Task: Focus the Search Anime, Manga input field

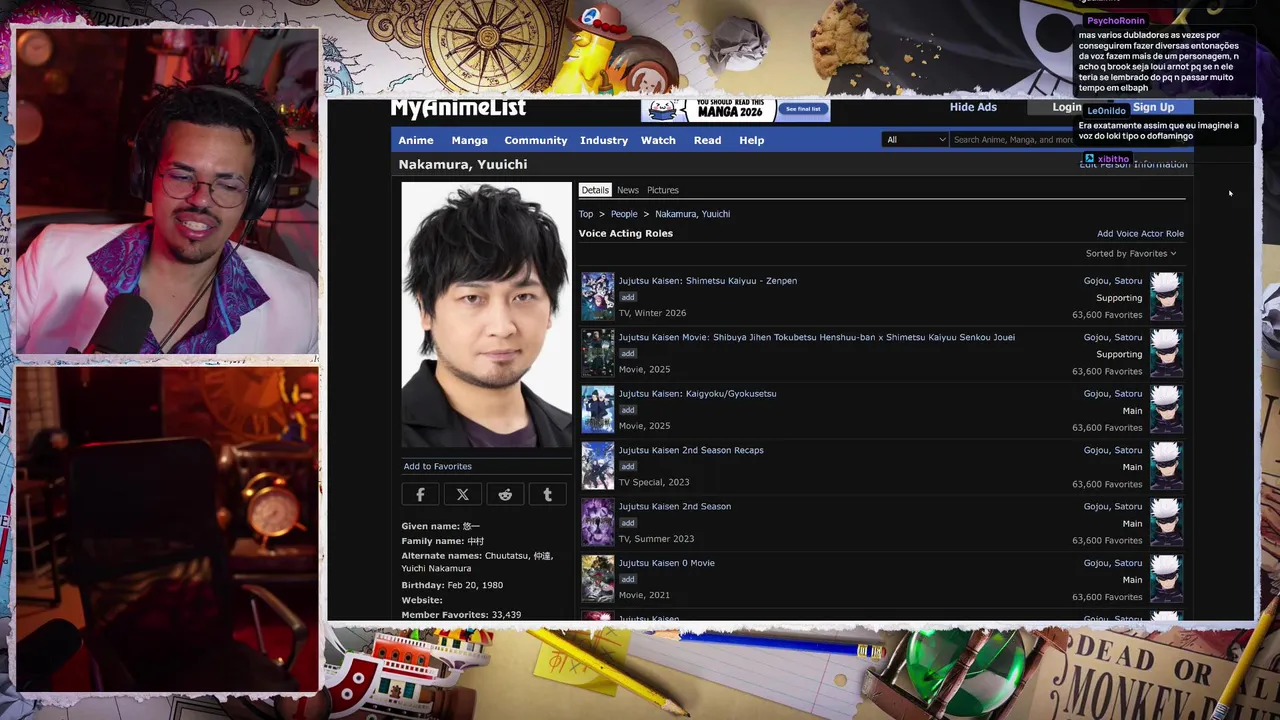Action: [1015, 140]
